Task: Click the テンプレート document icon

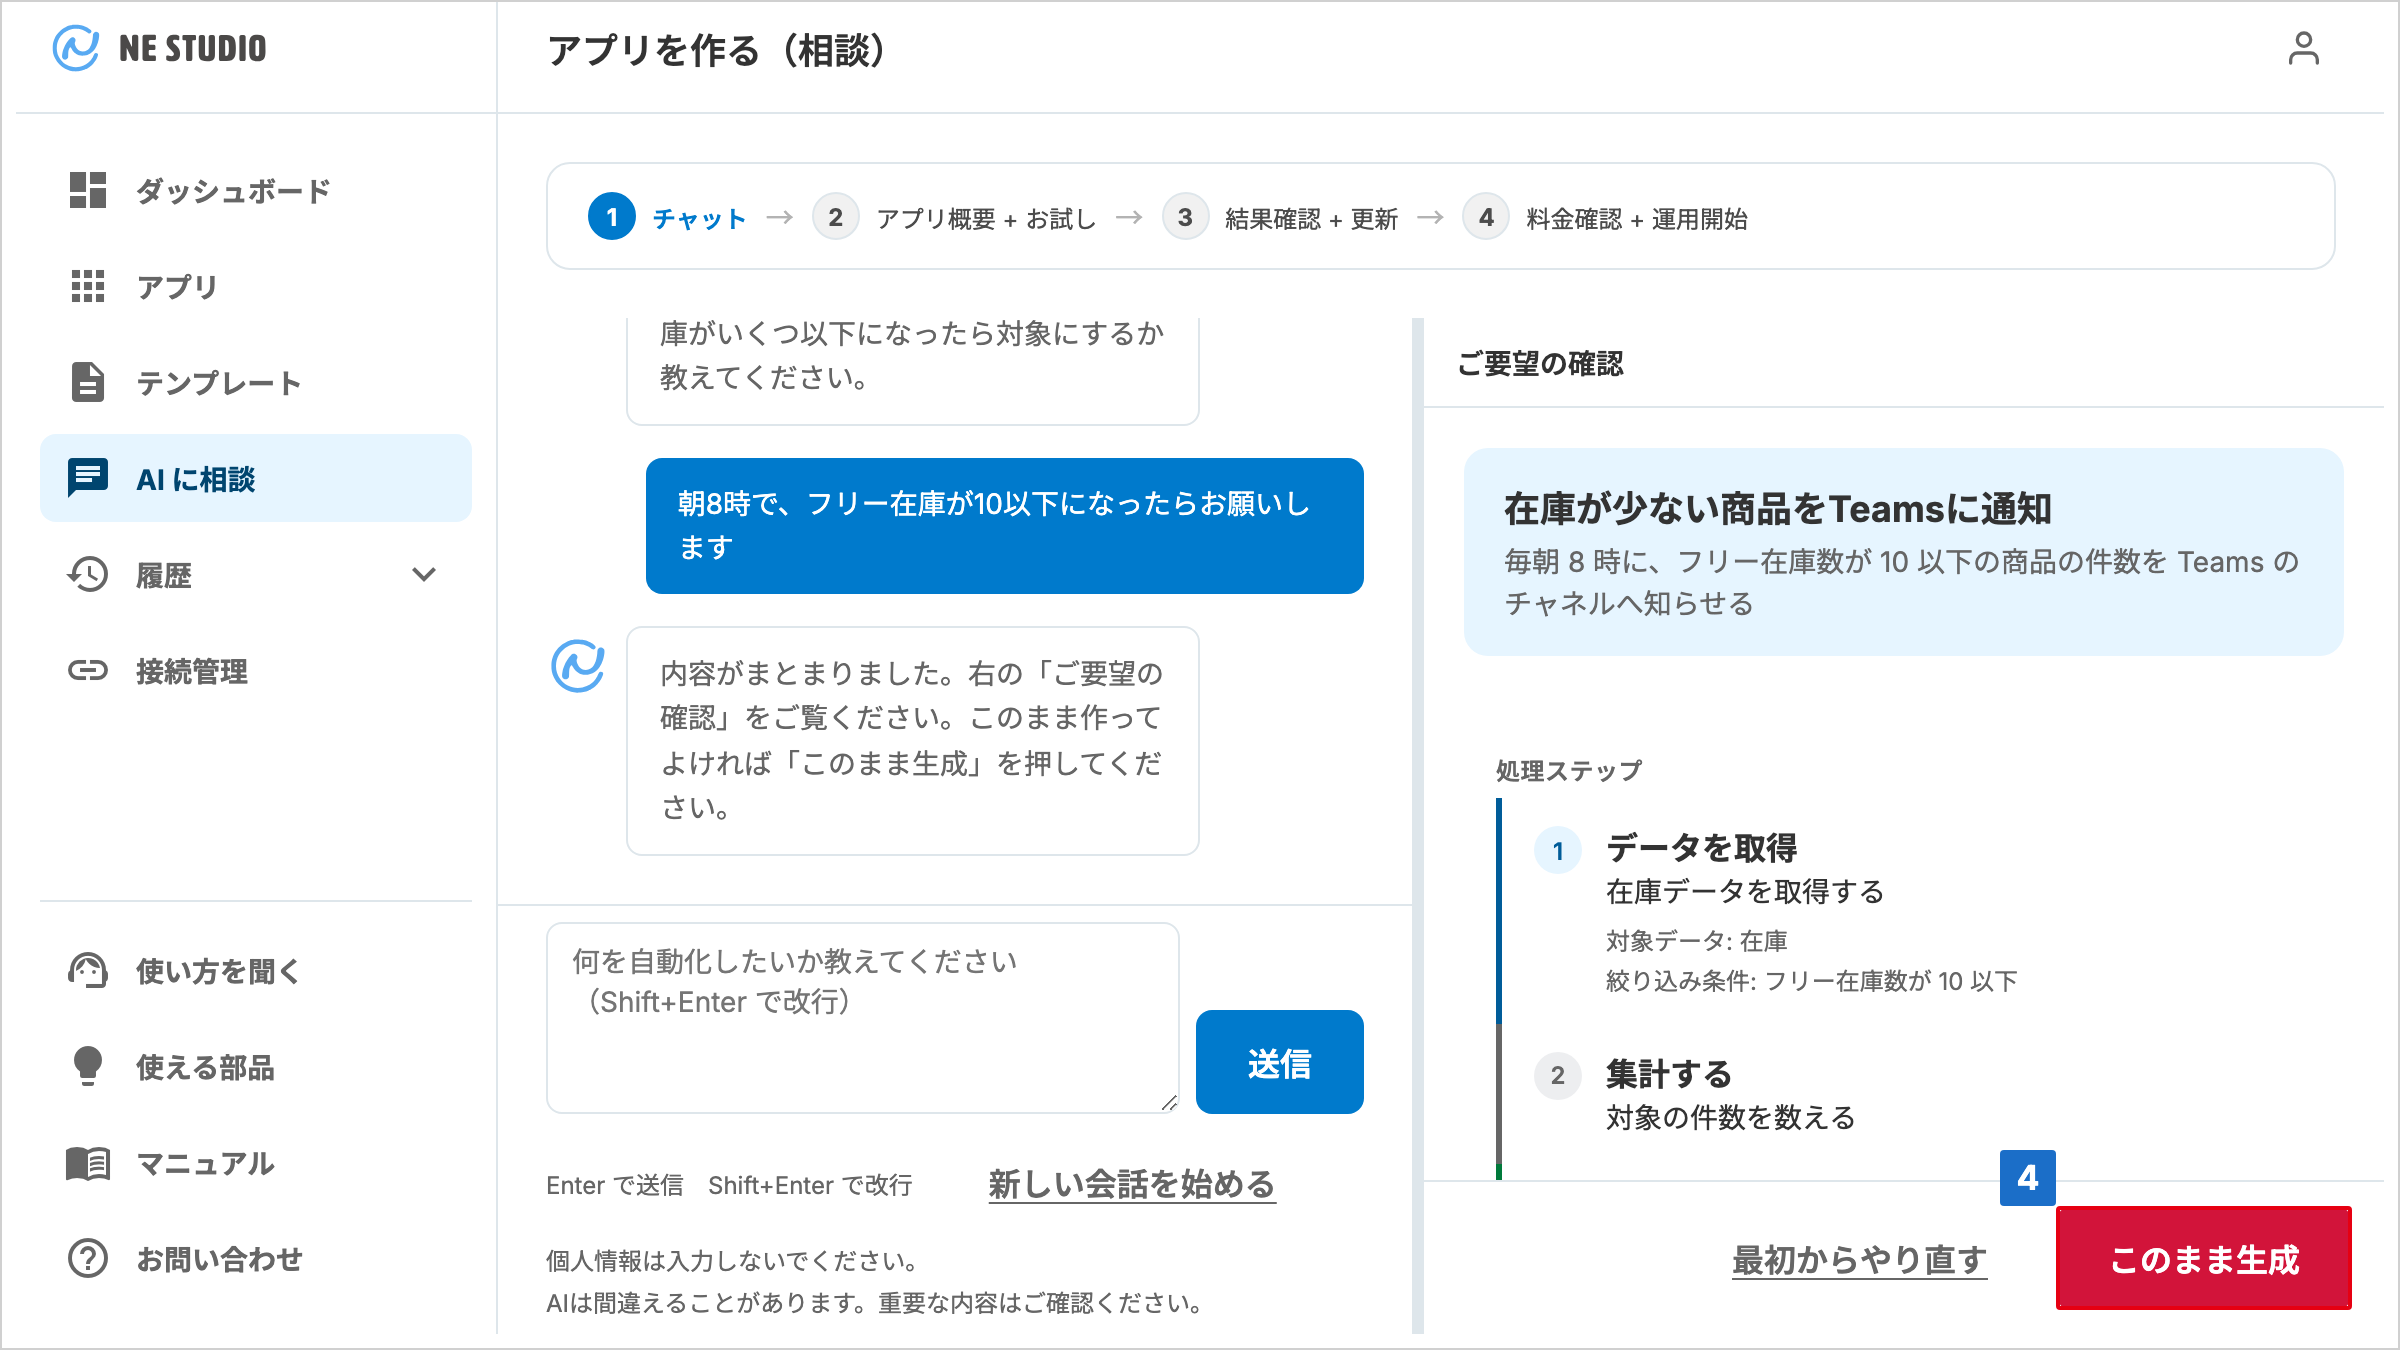Action: tap(88, 382)
